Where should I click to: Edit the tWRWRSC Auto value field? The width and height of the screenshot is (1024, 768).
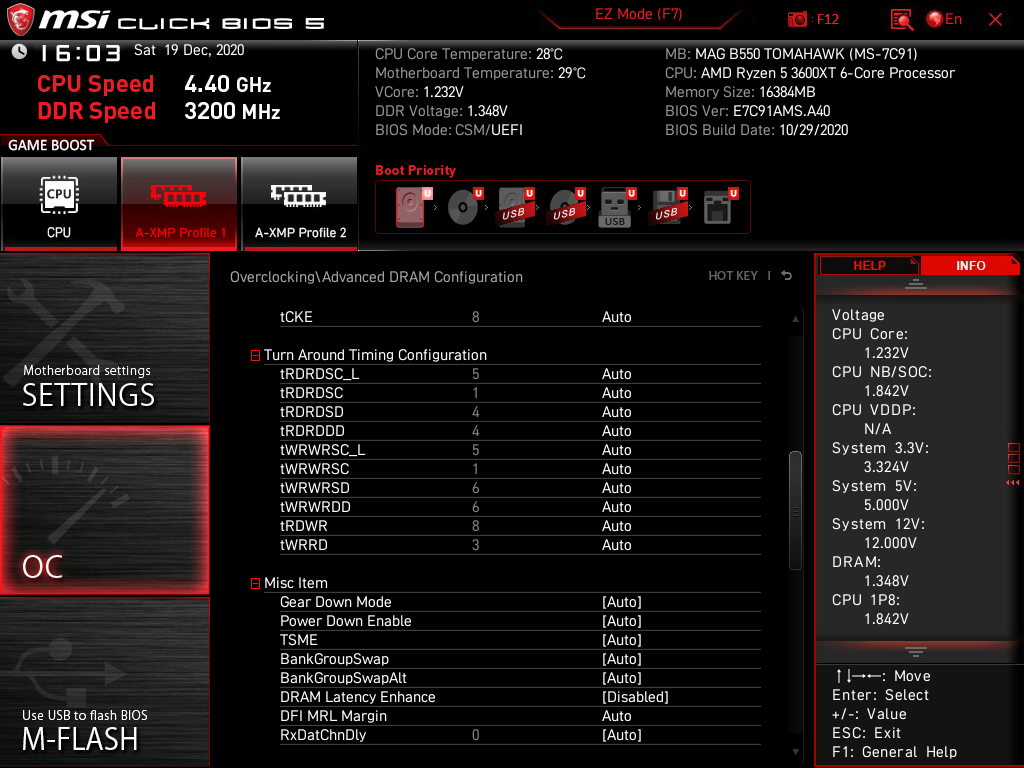(x=616, y=468)
